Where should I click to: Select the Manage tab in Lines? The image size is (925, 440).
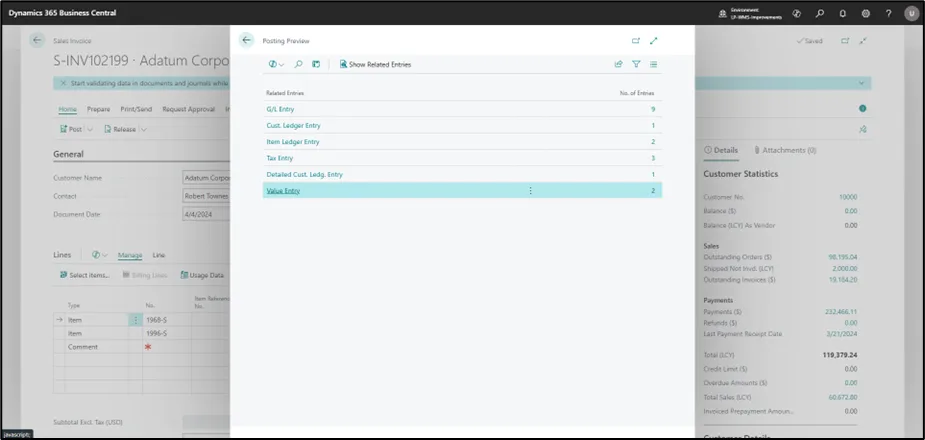pos(130,255)
